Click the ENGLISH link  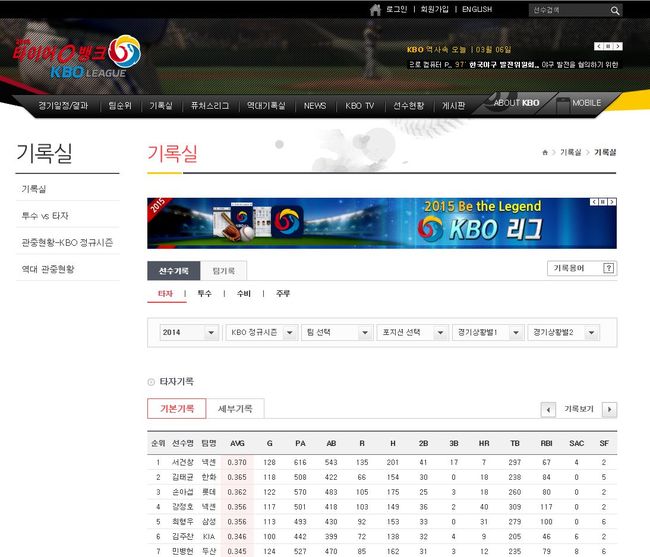[476, 10]
